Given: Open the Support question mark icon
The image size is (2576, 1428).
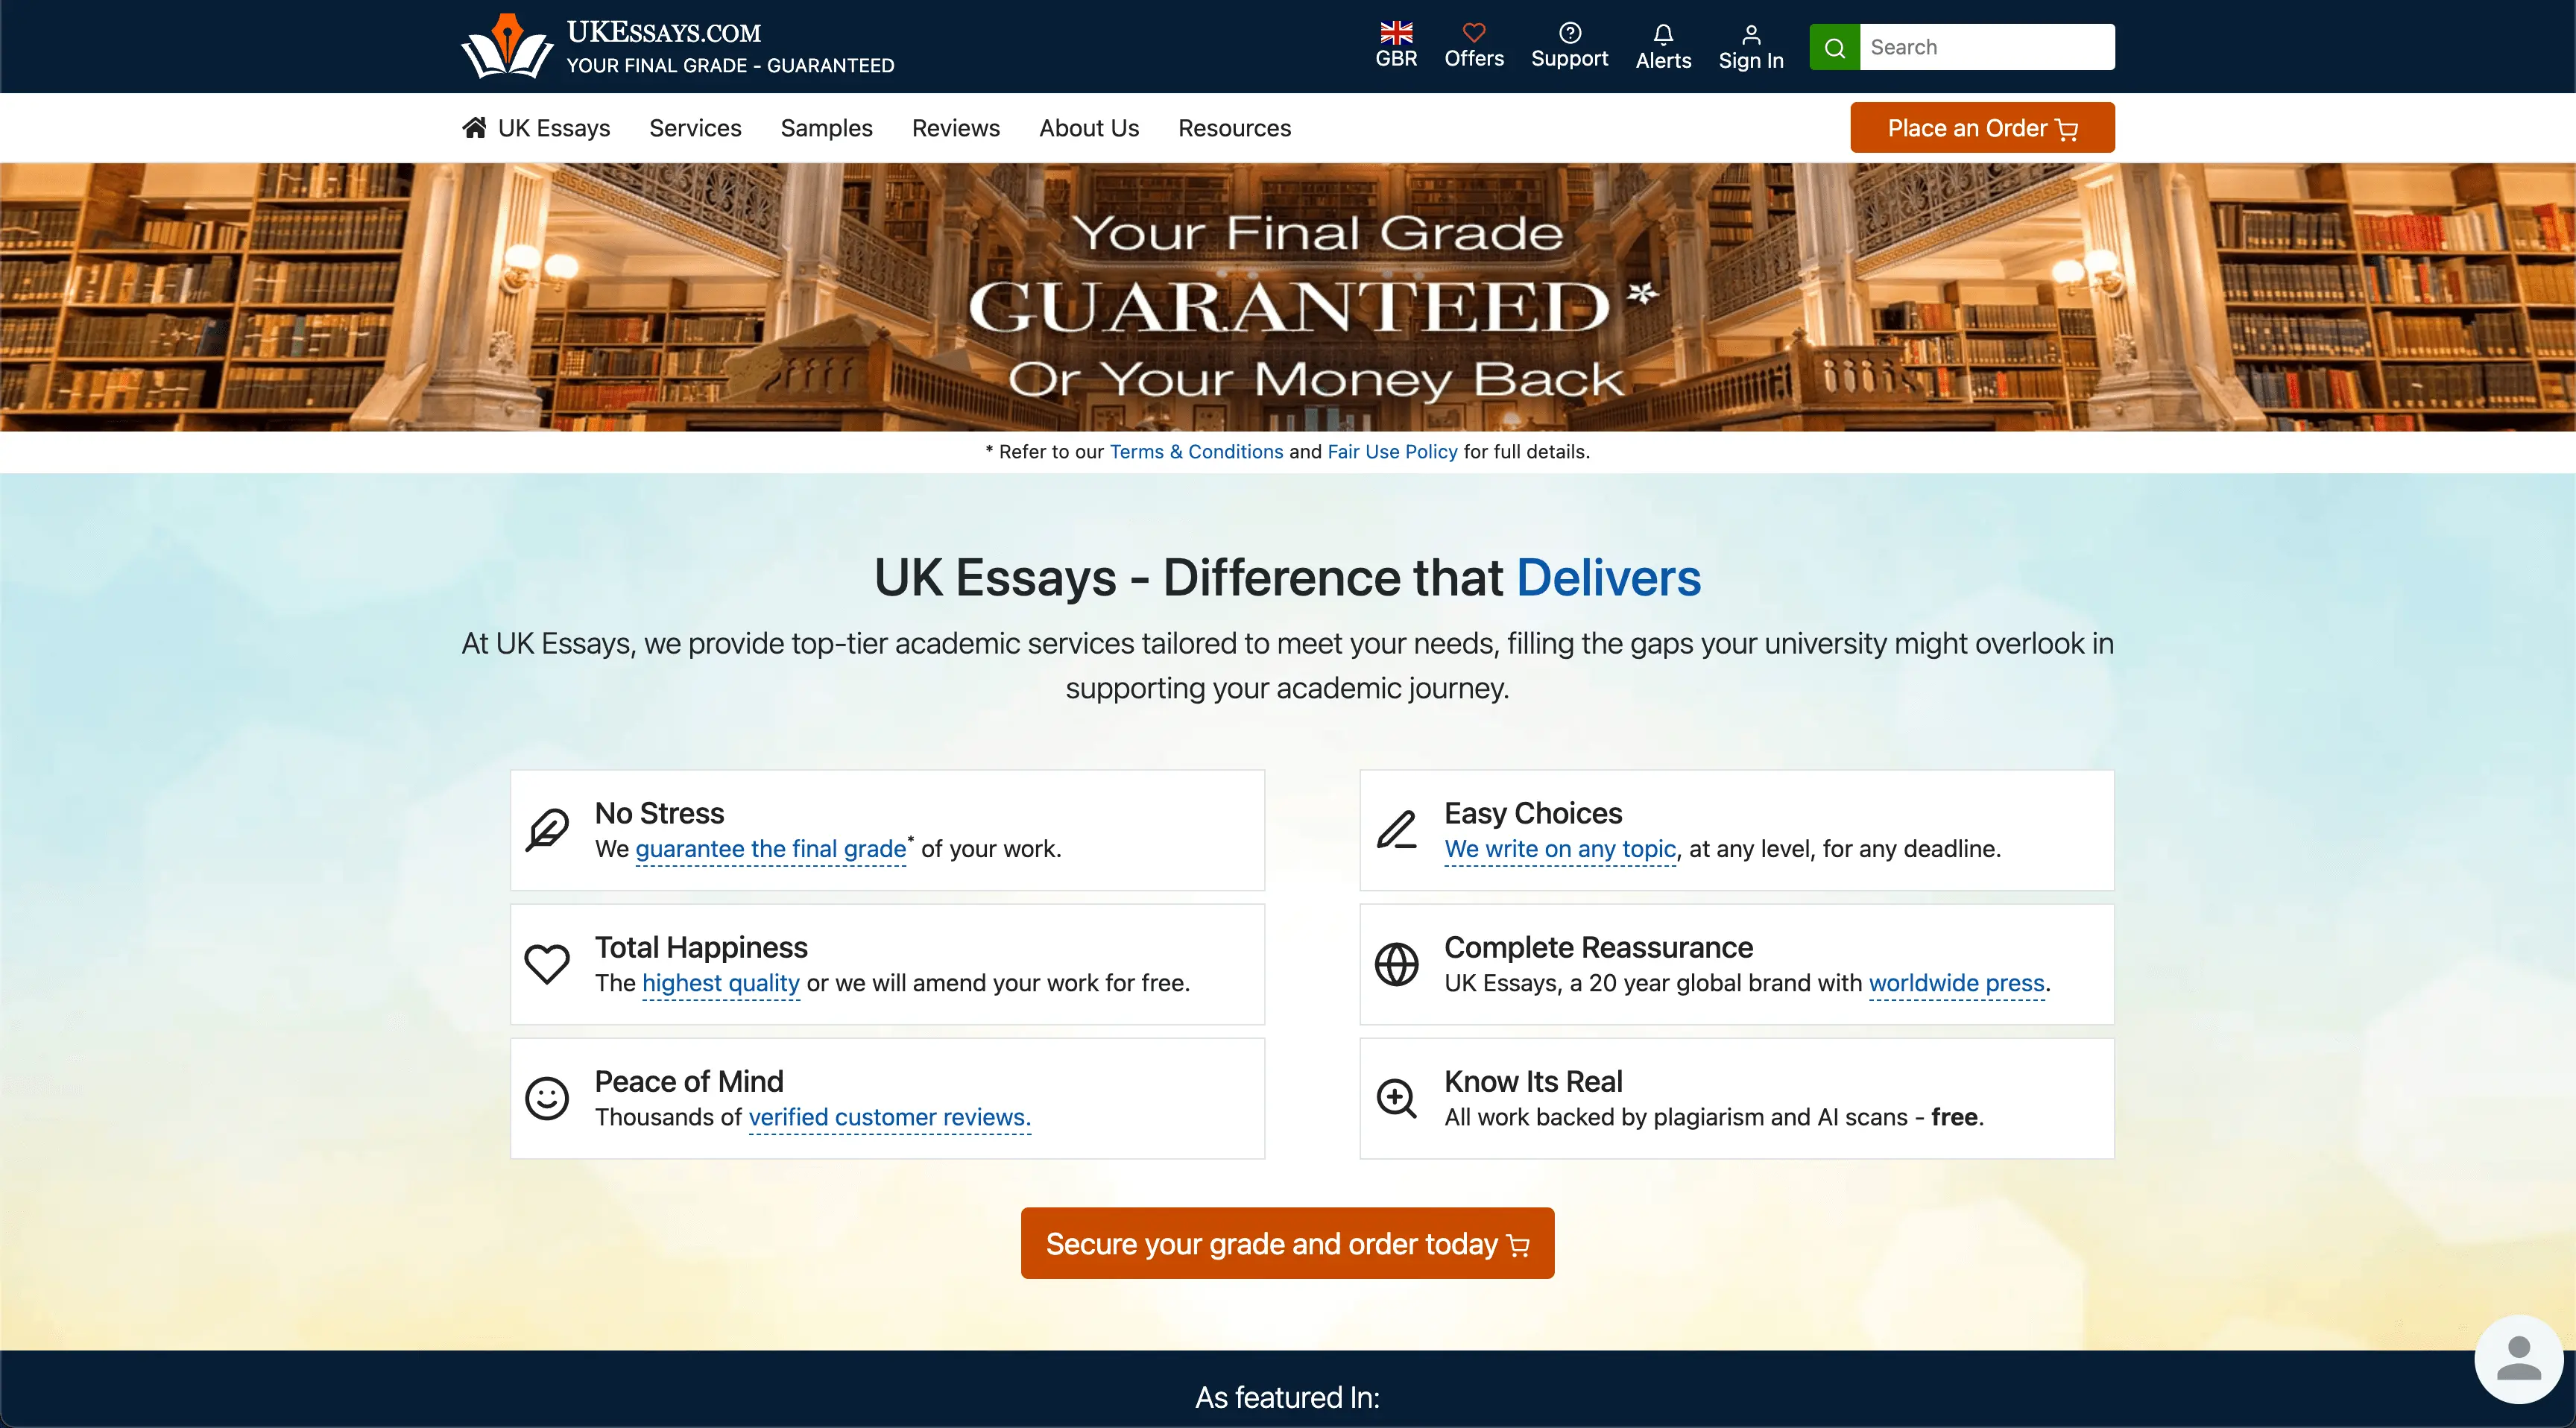Looking at the screenshot, I should [x=1569, y=33].
